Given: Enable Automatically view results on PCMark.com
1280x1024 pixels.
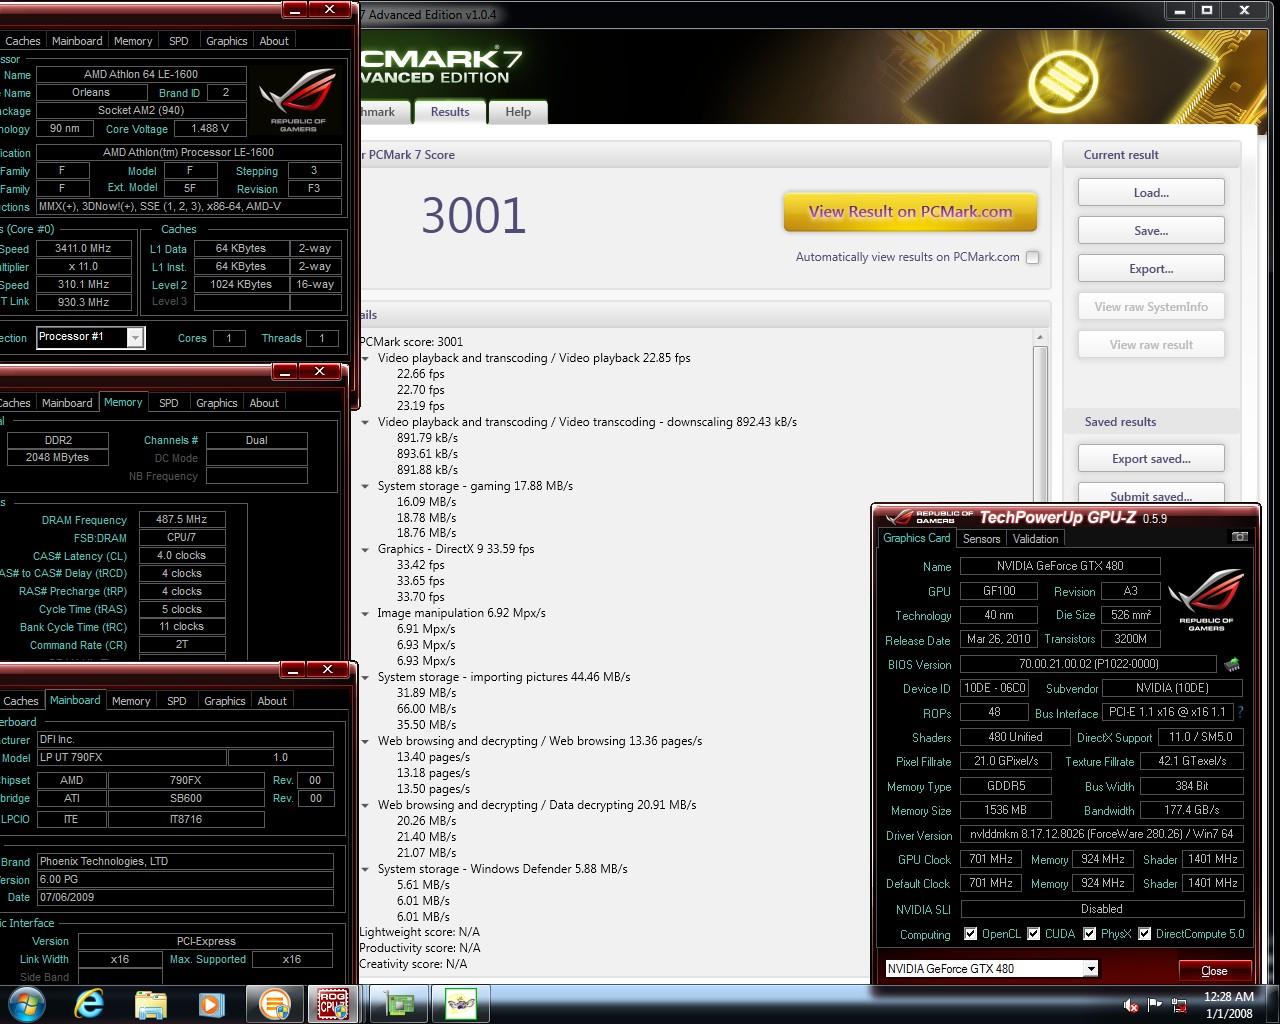Looking at the screenshot, I should coord(1033,257).
